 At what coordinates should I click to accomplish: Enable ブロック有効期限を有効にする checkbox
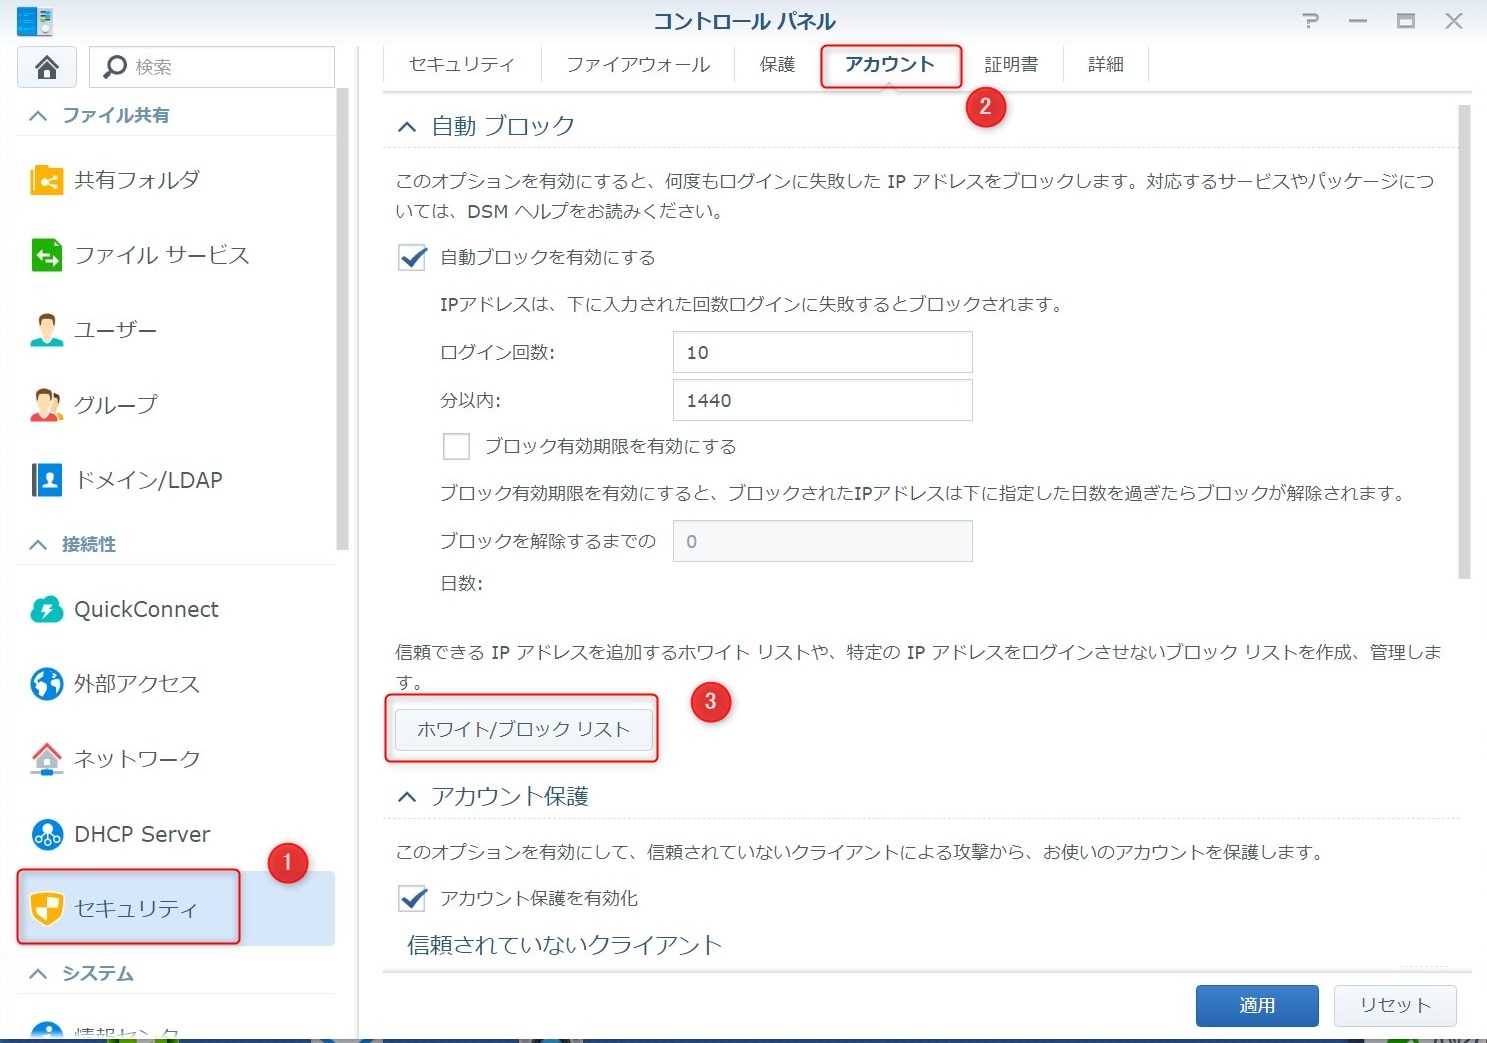point(456,446)
